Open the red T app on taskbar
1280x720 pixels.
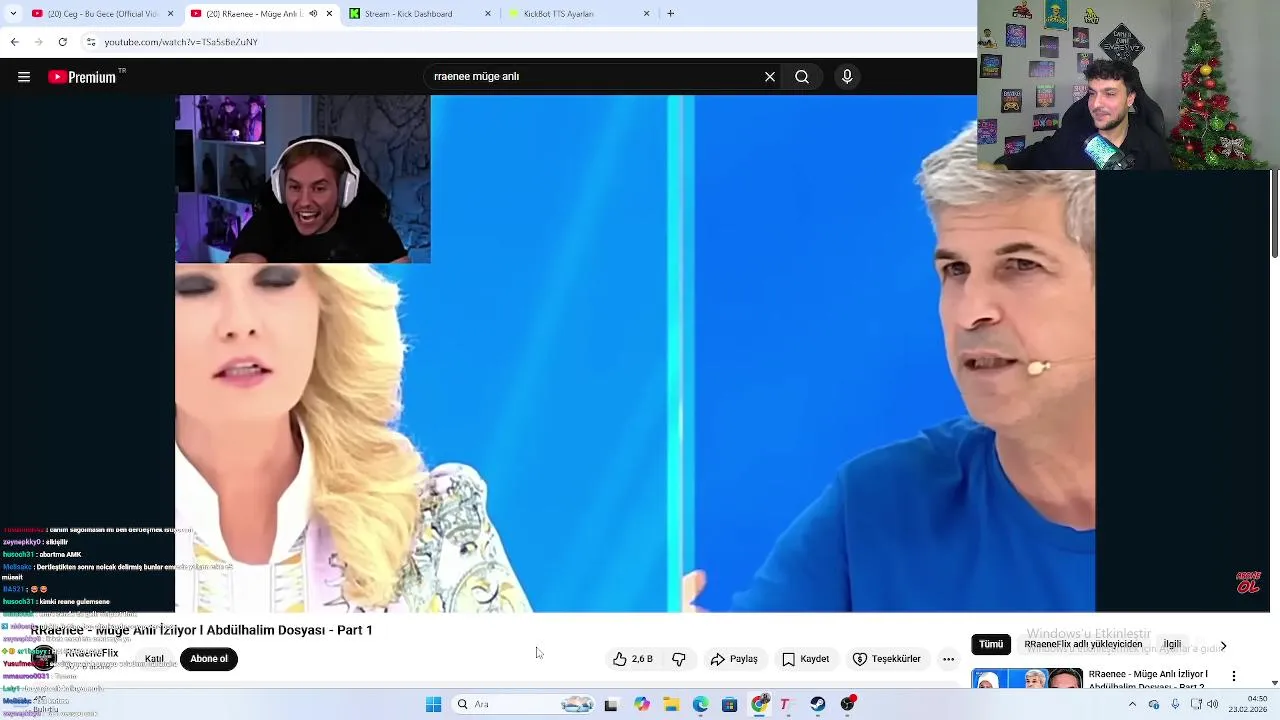(x=788, y=705)
